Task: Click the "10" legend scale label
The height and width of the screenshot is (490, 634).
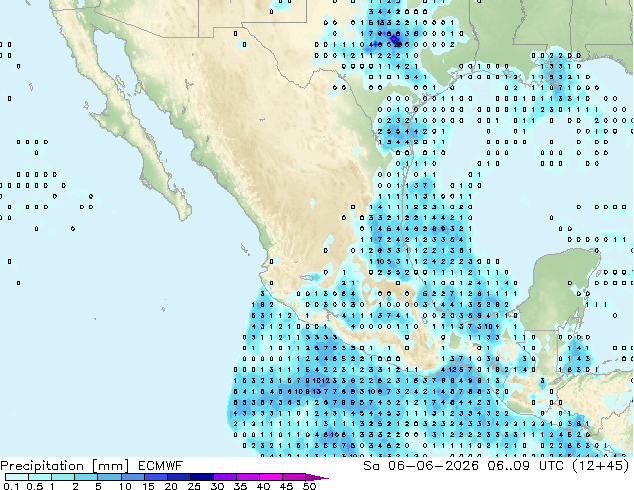Action: pyautogui.click(x=125, y=486)
